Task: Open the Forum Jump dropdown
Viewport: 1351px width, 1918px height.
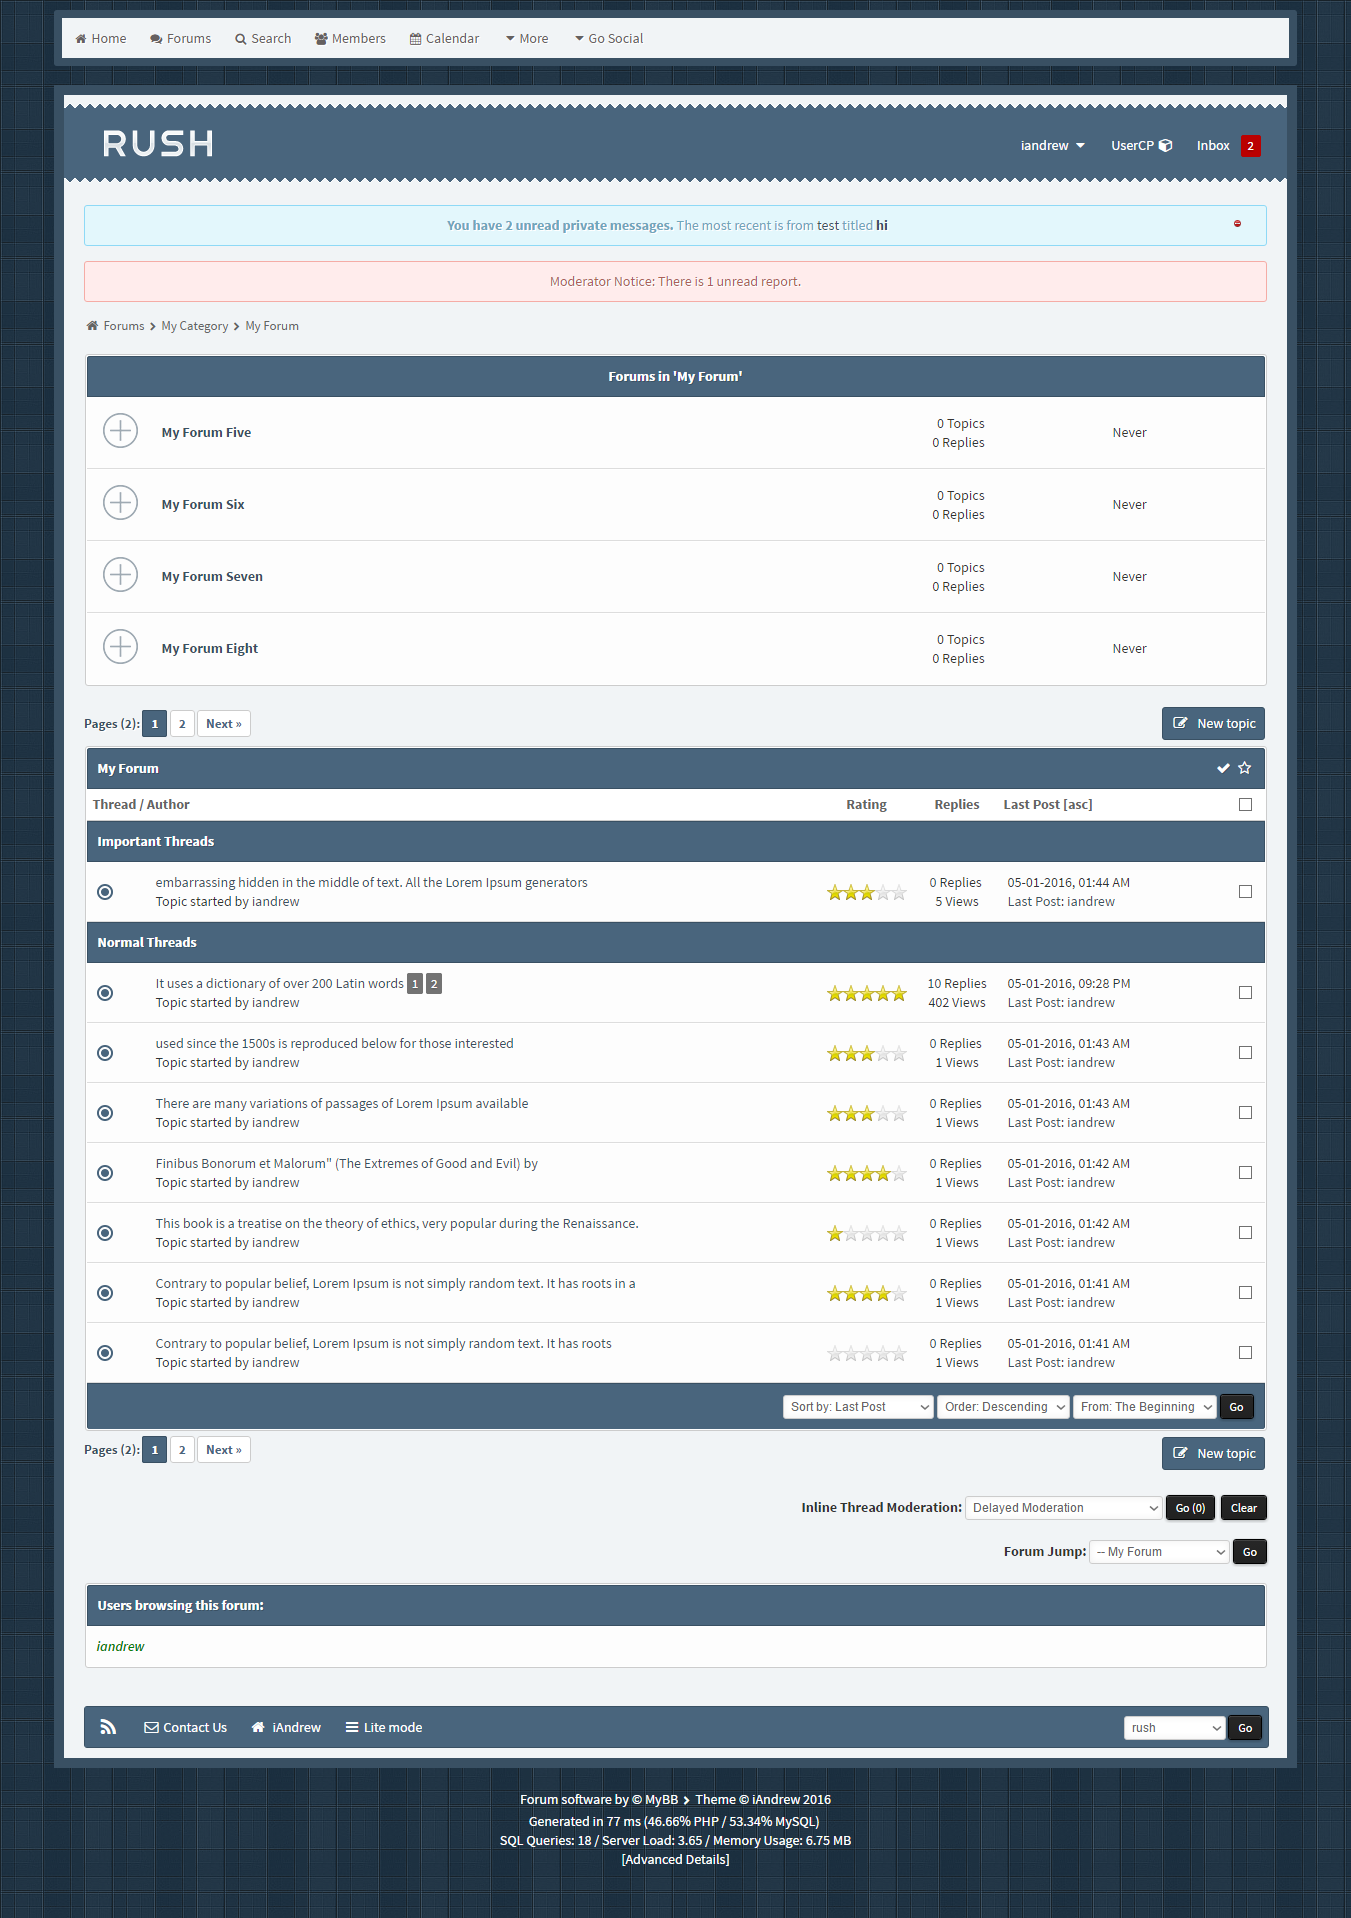Action: click(x=1159, y=1552)
